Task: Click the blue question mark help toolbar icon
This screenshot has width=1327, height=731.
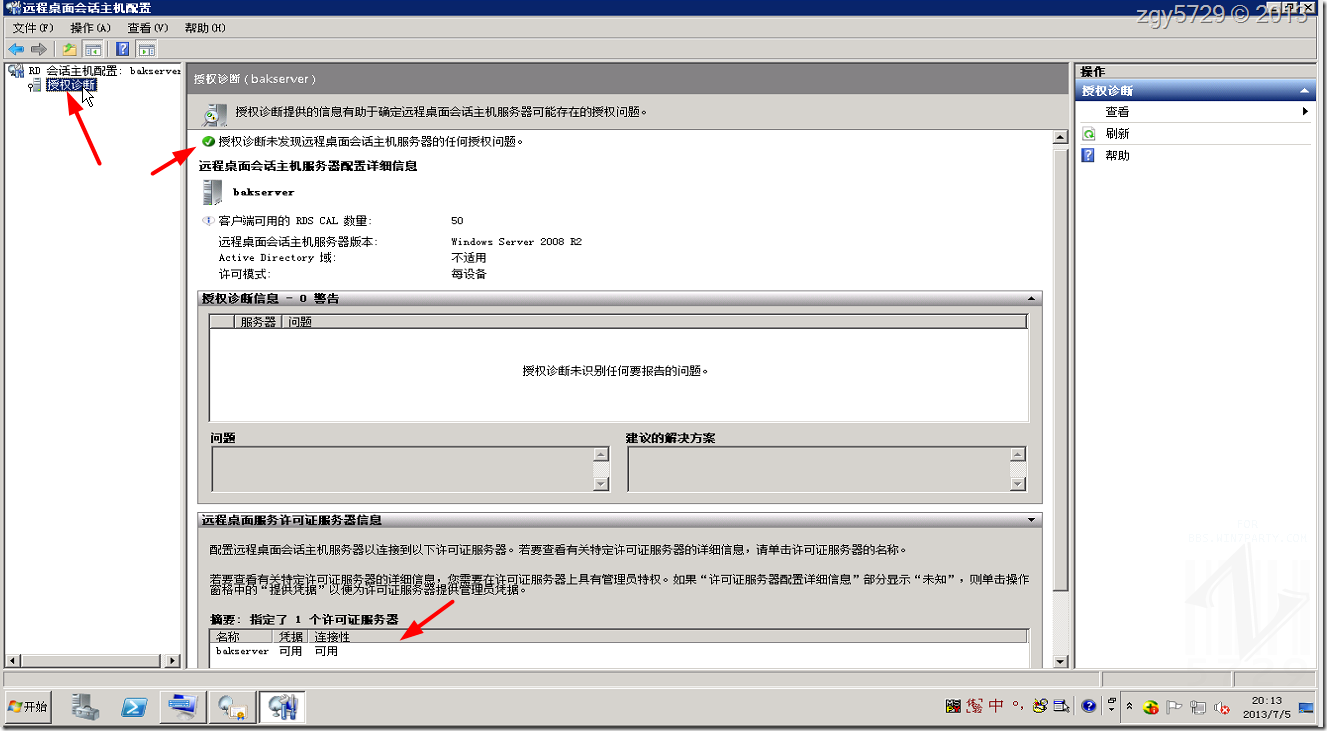Action: [x=123, y=49]
